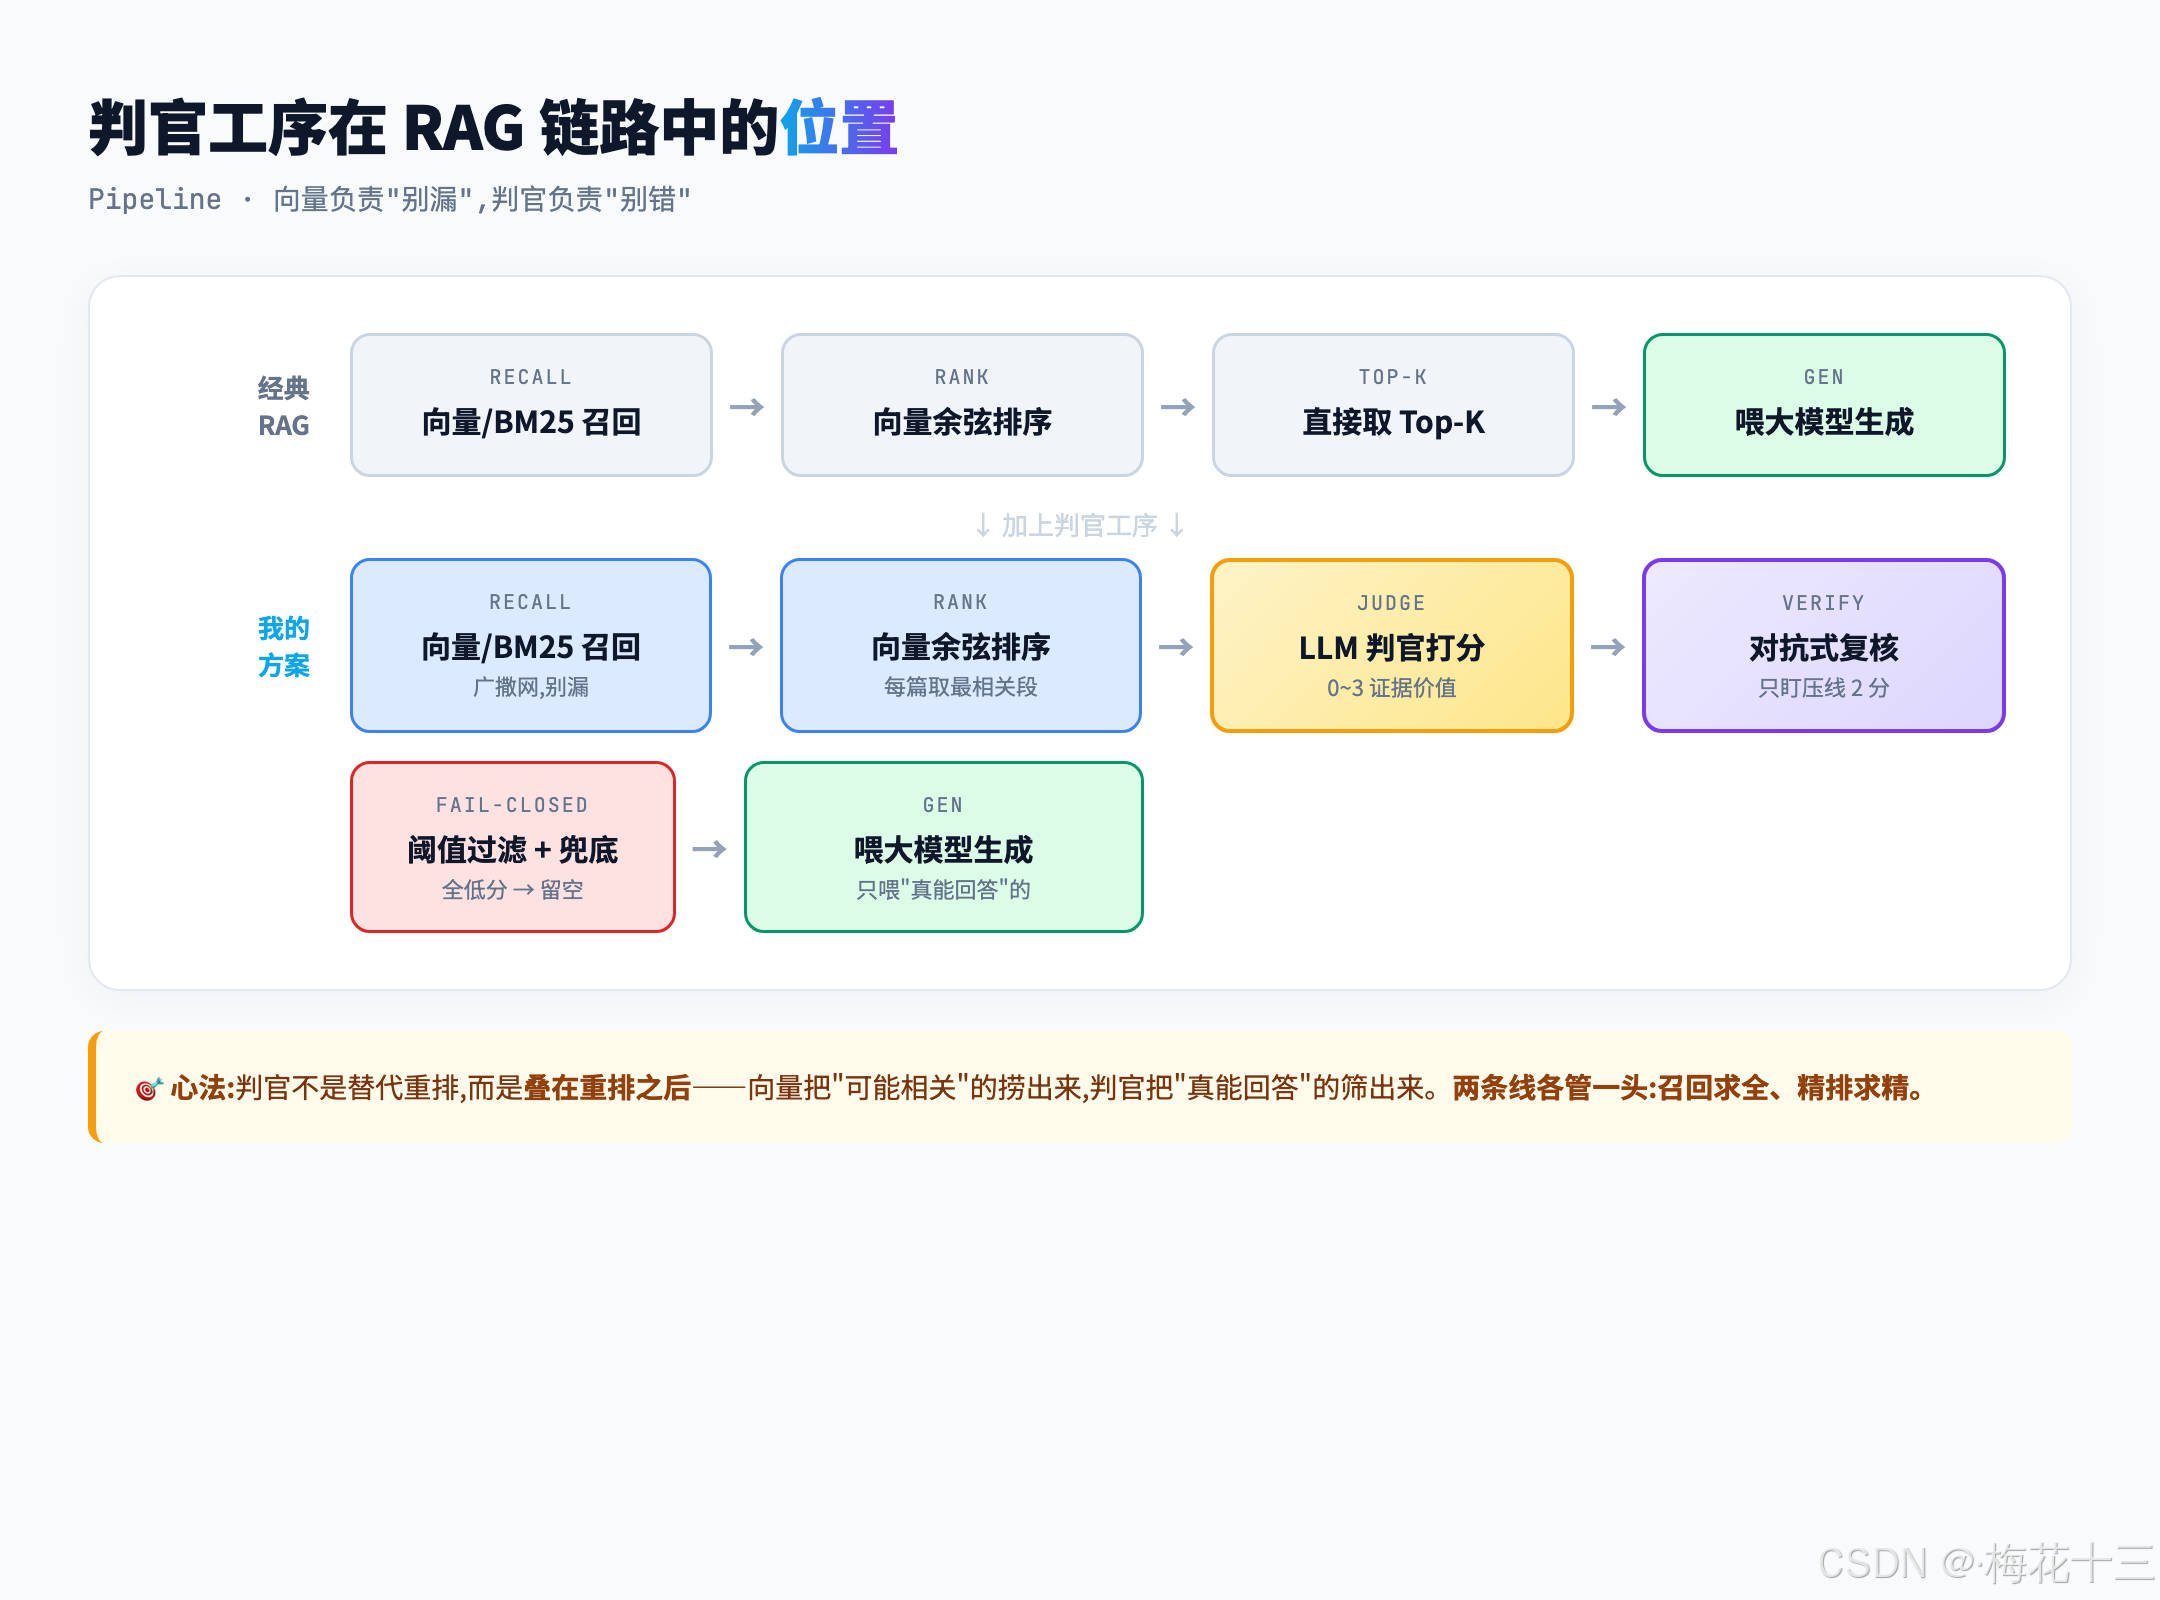Click the 只盯压线 2 分 subtext
Screen dimensions: 2160x1600
[x=1824, y=688]
